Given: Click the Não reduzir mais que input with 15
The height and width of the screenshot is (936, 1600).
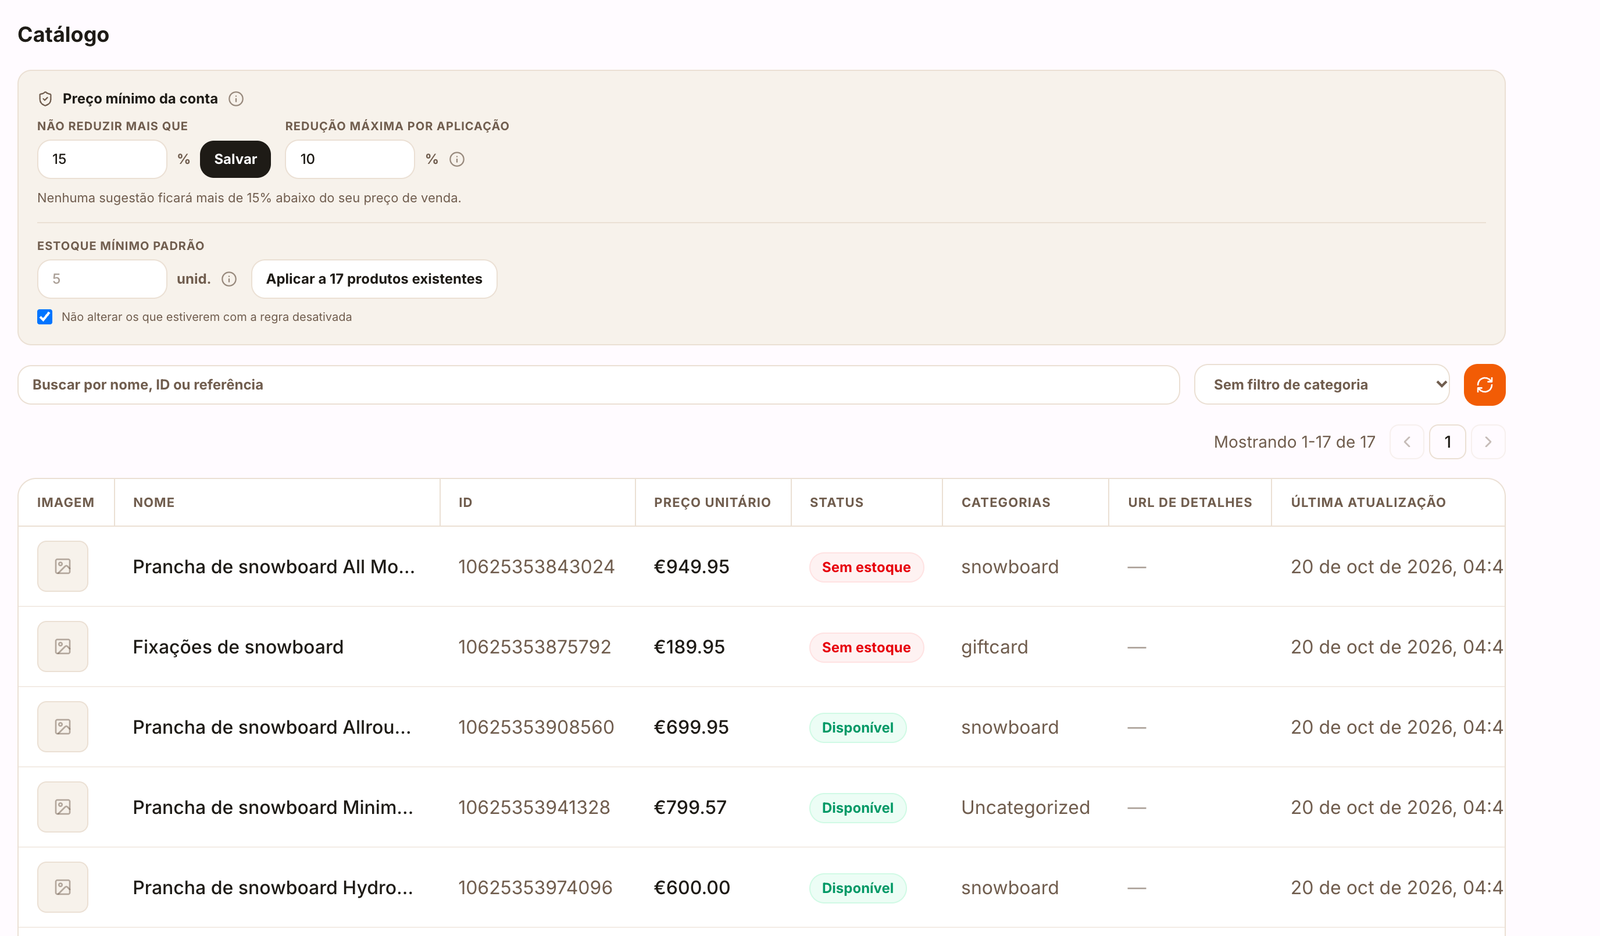Looking at the screenshot, I should [x=102, y=159].
